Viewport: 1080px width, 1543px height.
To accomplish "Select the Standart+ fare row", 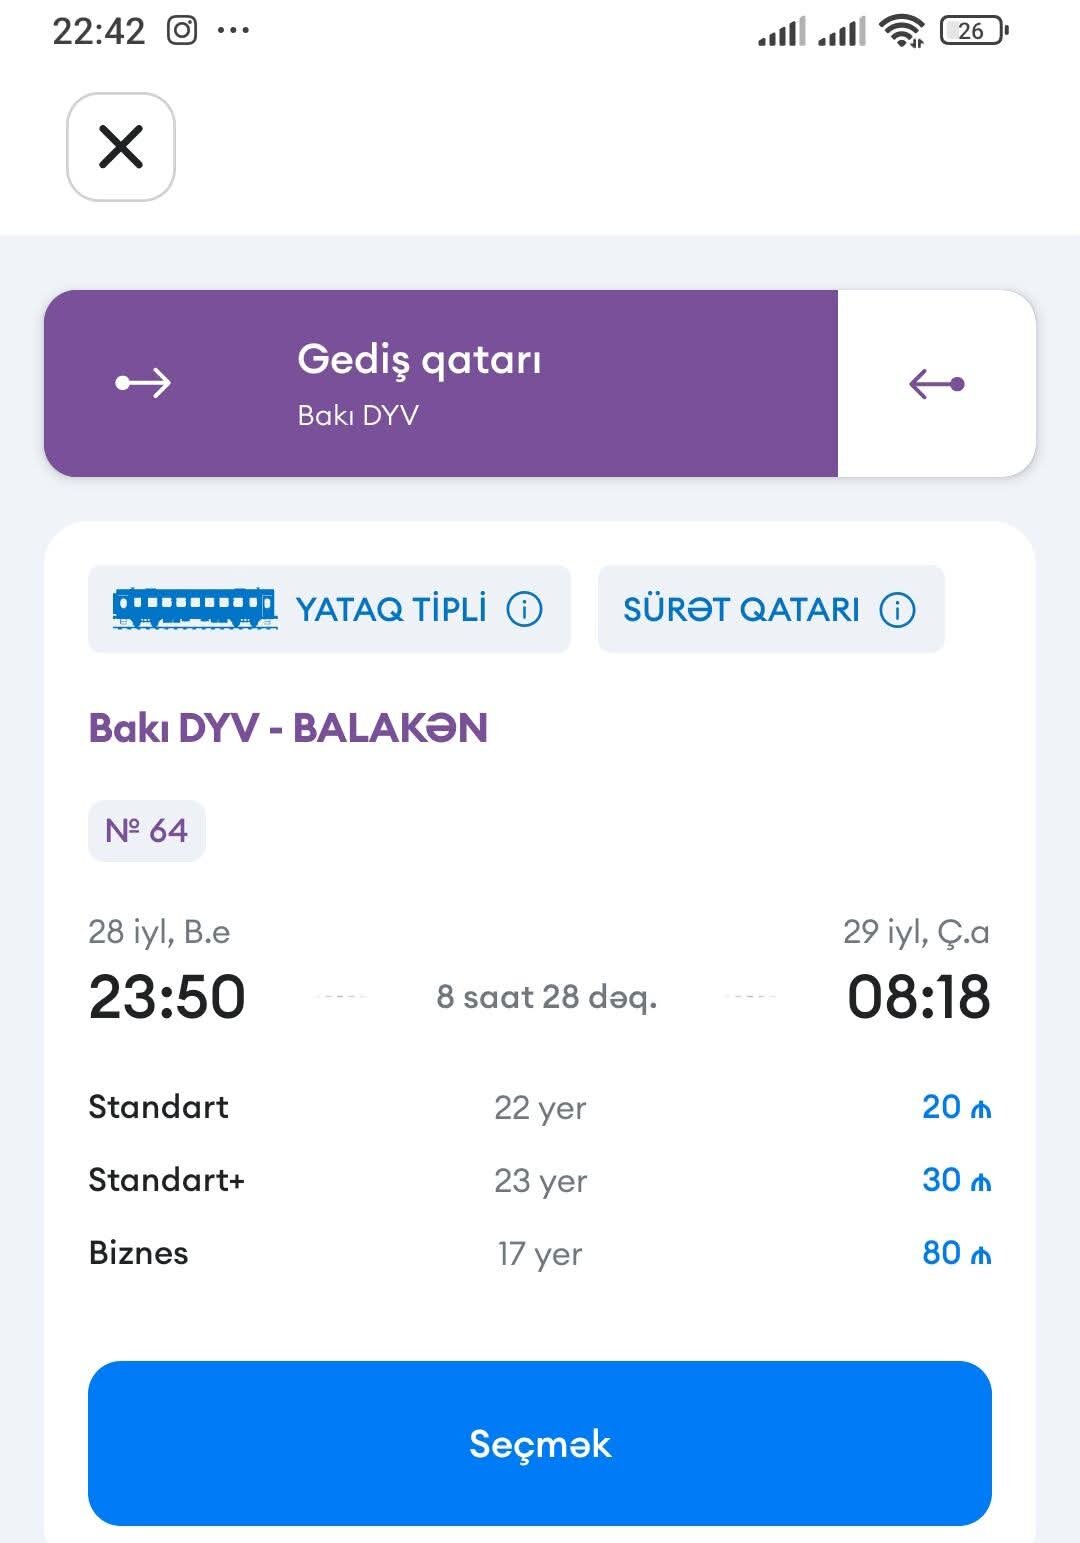I will [540, 1180].
